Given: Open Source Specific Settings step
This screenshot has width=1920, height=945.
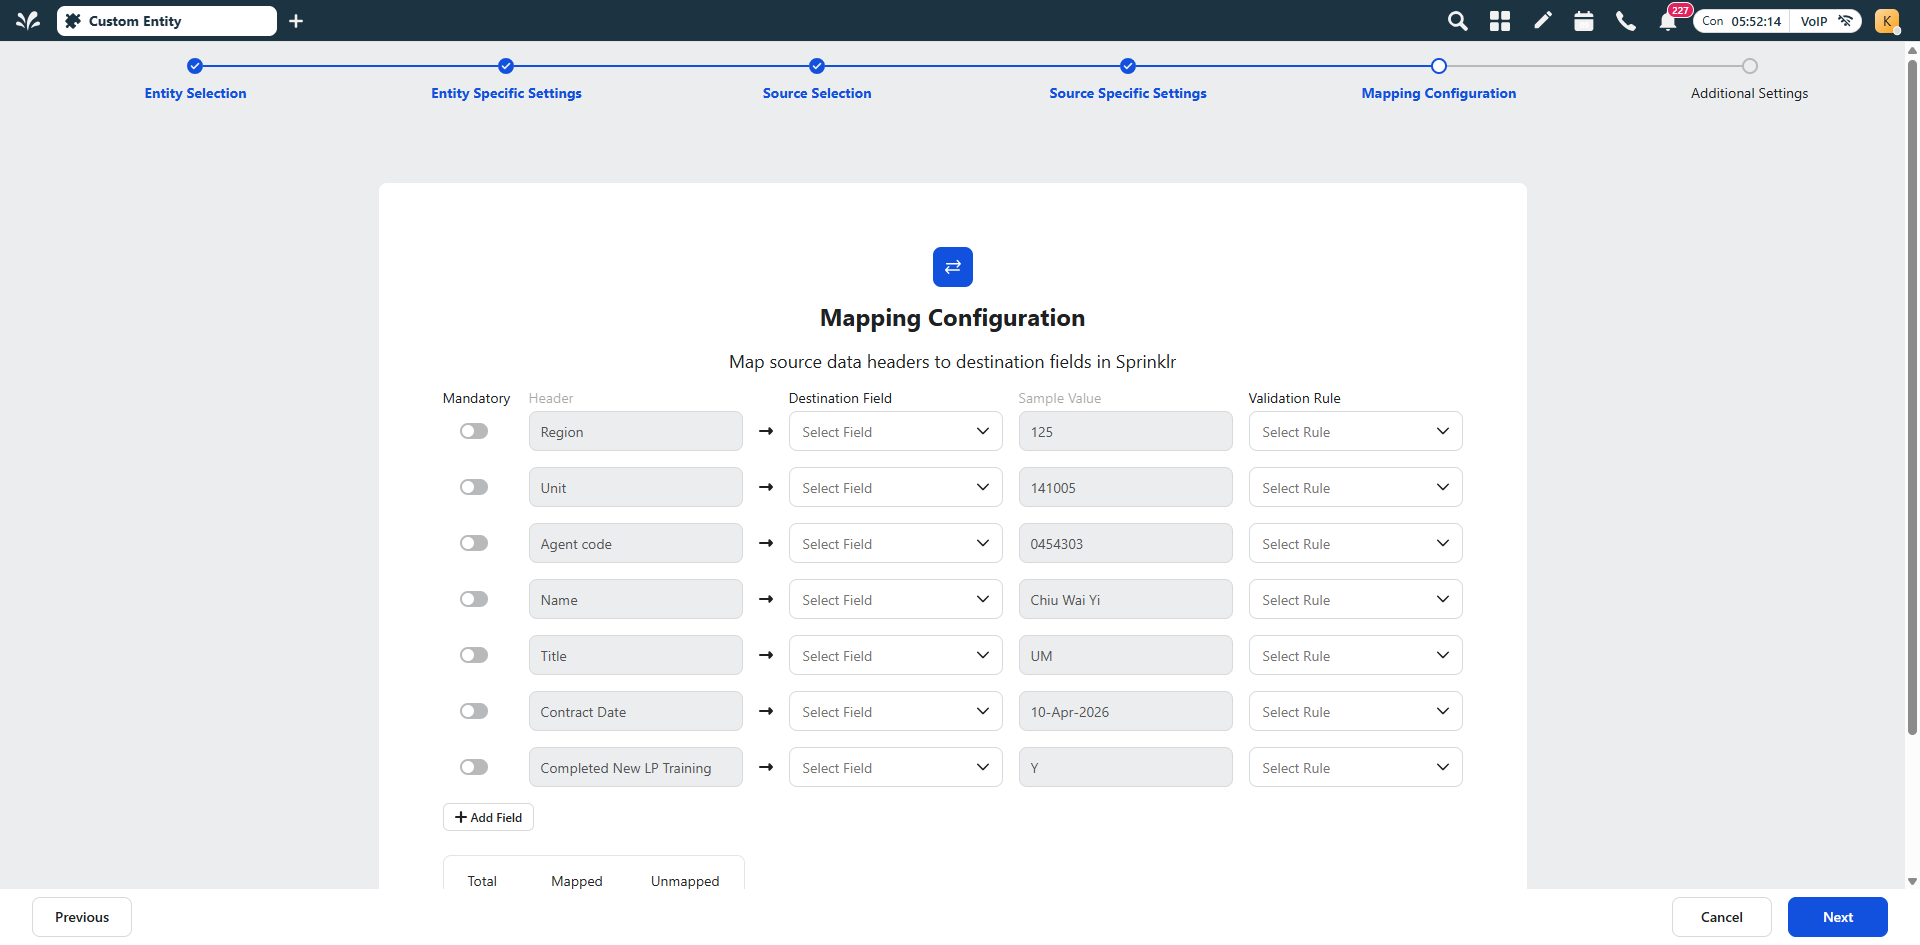Looking at the screenshot, I should [x=1128, y=93].
